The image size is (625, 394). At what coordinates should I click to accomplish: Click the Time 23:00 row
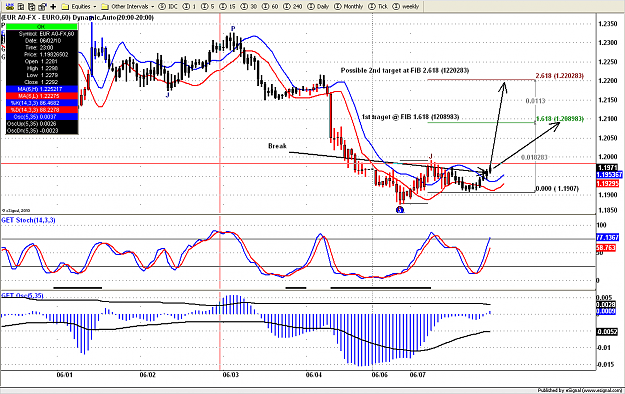point(41,47)
